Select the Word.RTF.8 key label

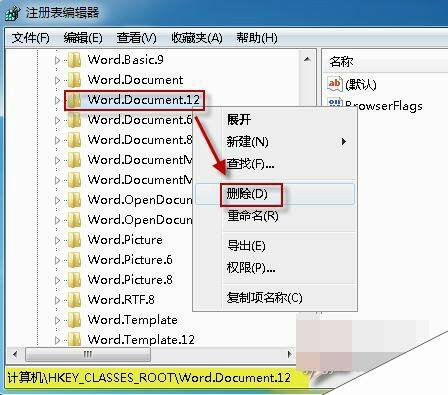point(121,300)
